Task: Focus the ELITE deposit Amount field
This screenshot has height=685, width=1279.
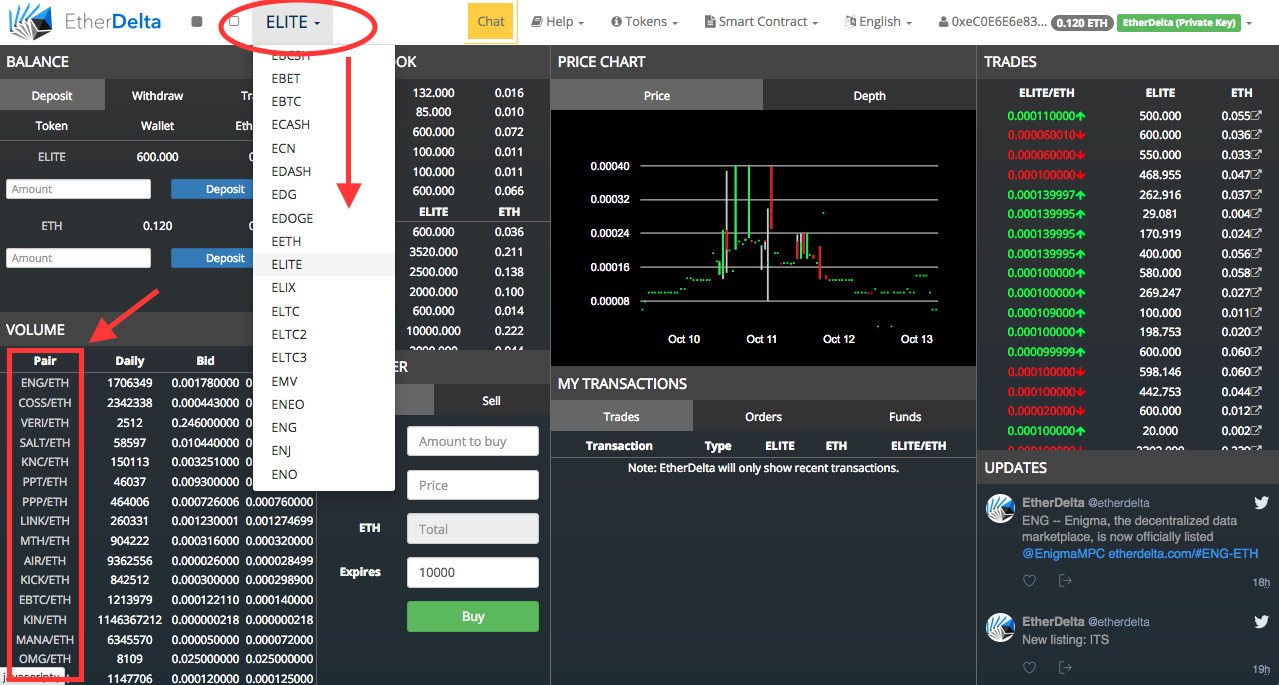Action: point(78,189)
